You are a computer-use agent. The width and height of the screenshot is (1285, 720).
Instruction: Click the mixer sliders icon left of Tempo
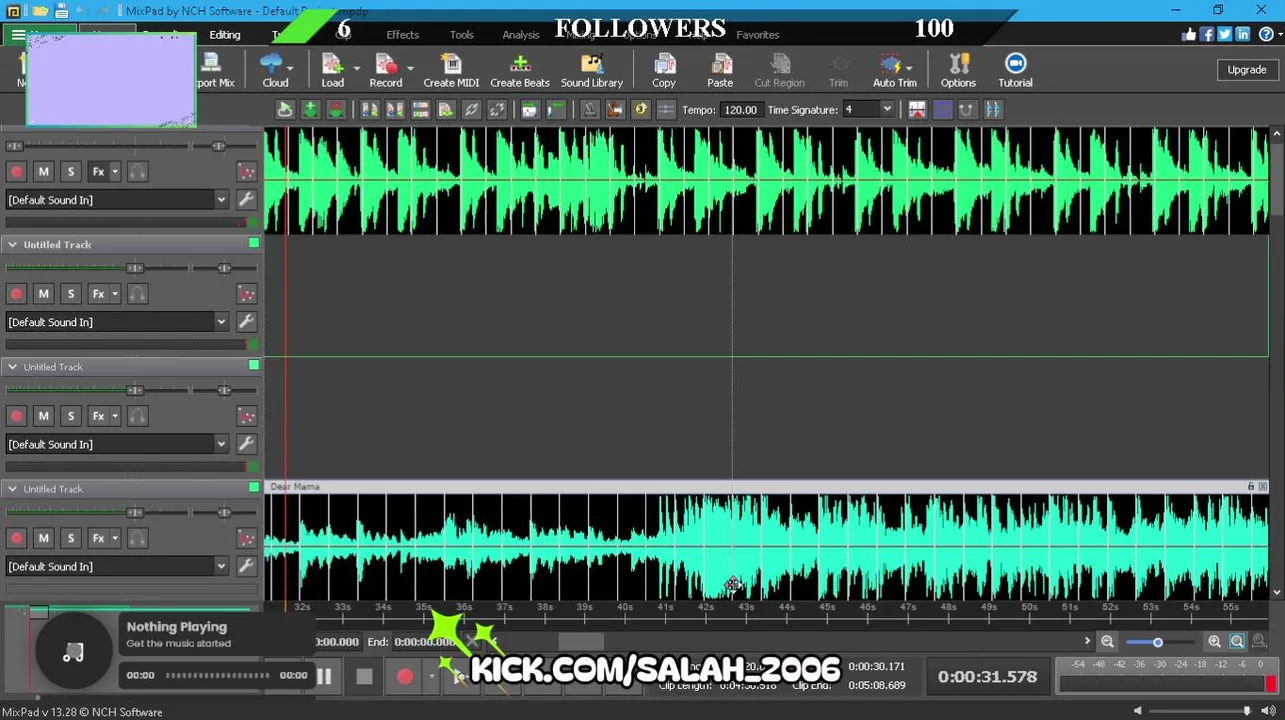(x=665, y=110)
